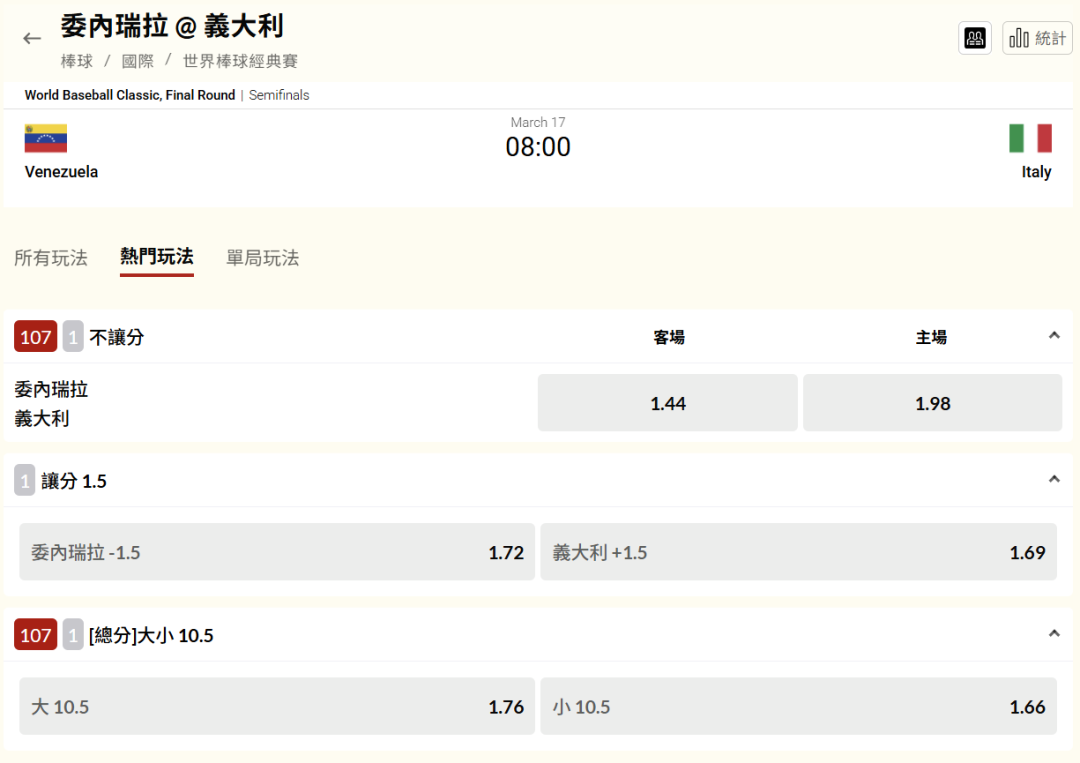Select 主場 moneyline odds 1.98
1080x763 pixels.
pyautogui.click(x=932, y=403)
